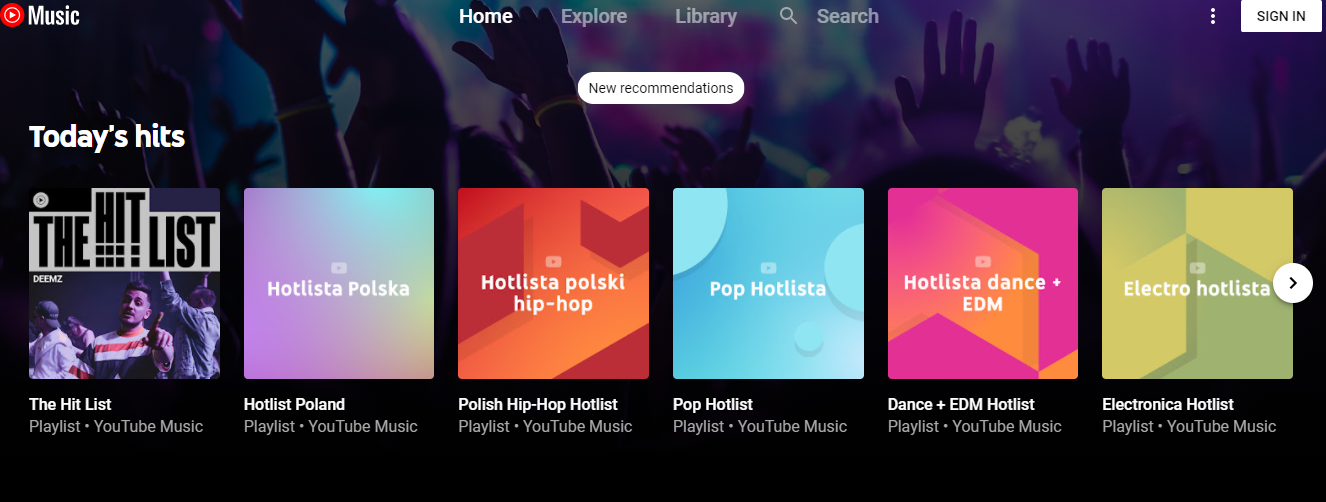Click The Hit List title link
Screen dimensions: 1326x502
[x=70, y=404]
